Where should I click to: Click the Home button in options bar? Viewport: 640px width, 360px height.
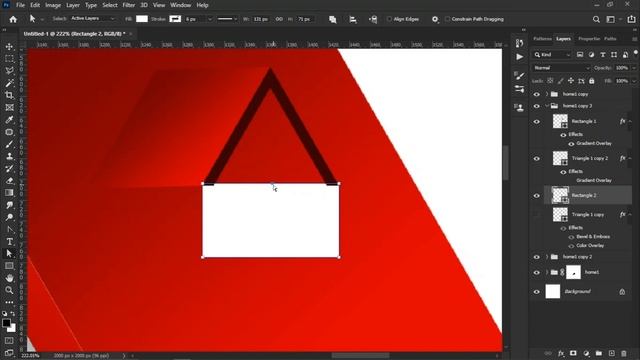pos(13,19)
